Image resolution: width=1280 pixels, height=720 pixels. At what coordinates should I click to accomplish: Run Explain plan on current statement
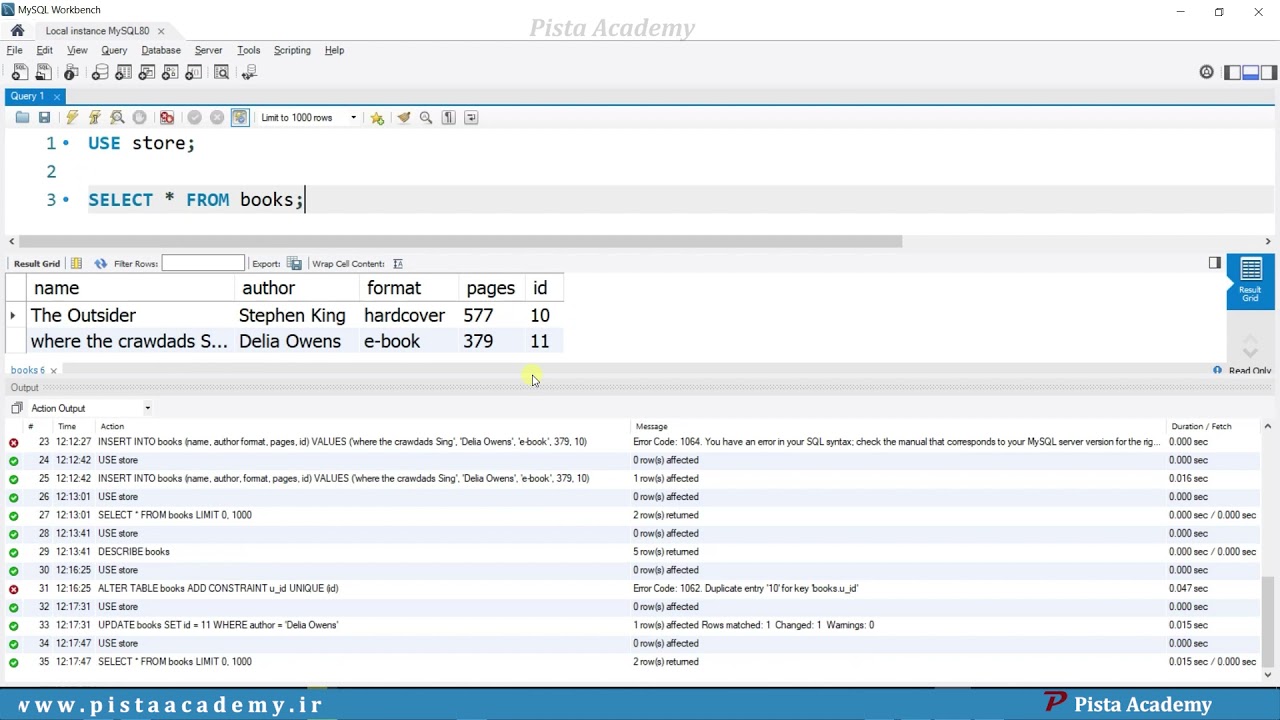click(x=117, y=118)
